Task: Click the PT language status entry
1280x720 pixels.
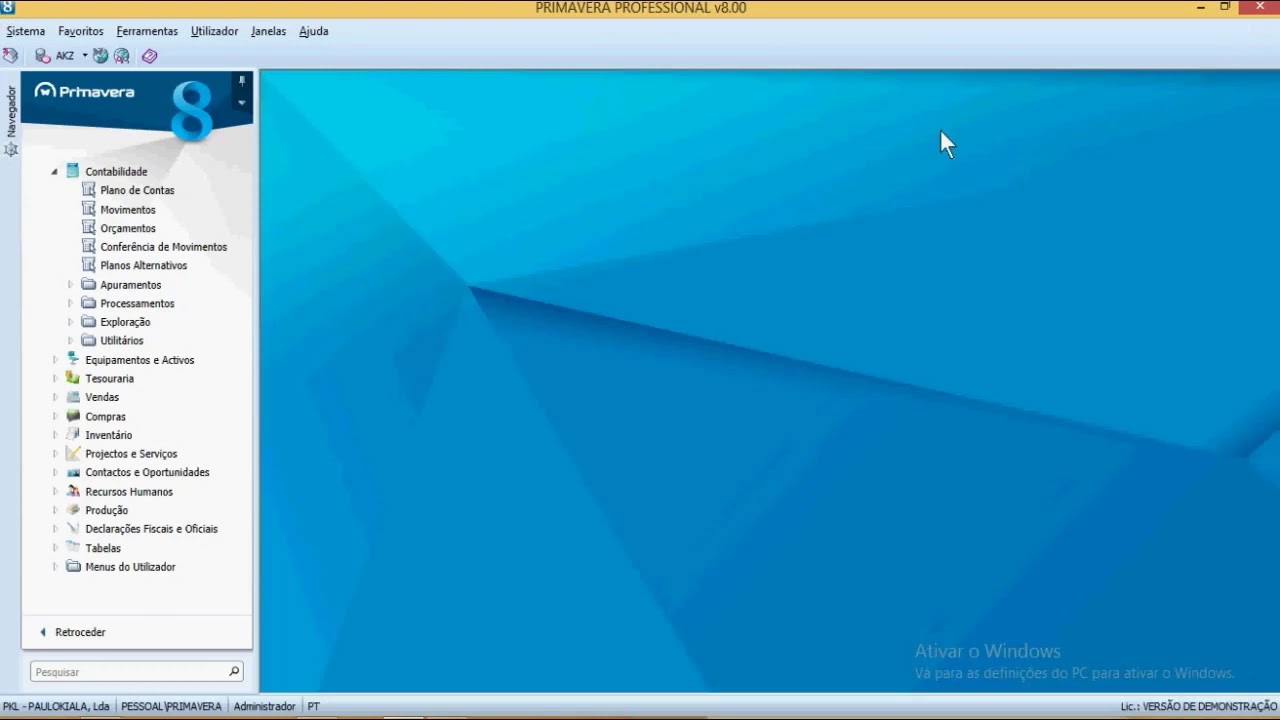Action: (313, 706)
